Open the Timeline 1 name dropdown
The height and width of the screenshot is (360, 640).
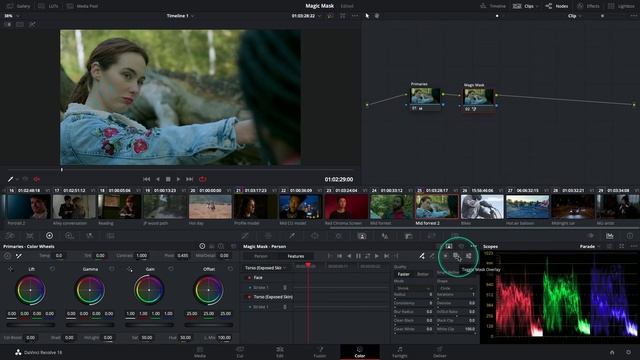click(x=180, y=16)
